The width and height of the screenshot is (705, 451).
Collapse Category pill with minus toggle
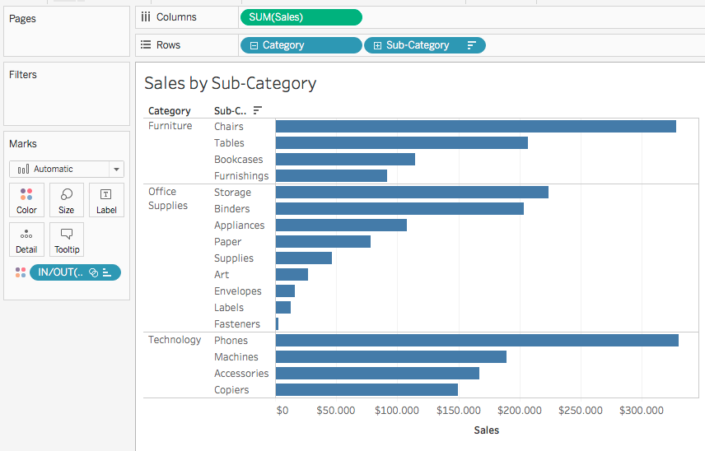[x=254, y=45]
